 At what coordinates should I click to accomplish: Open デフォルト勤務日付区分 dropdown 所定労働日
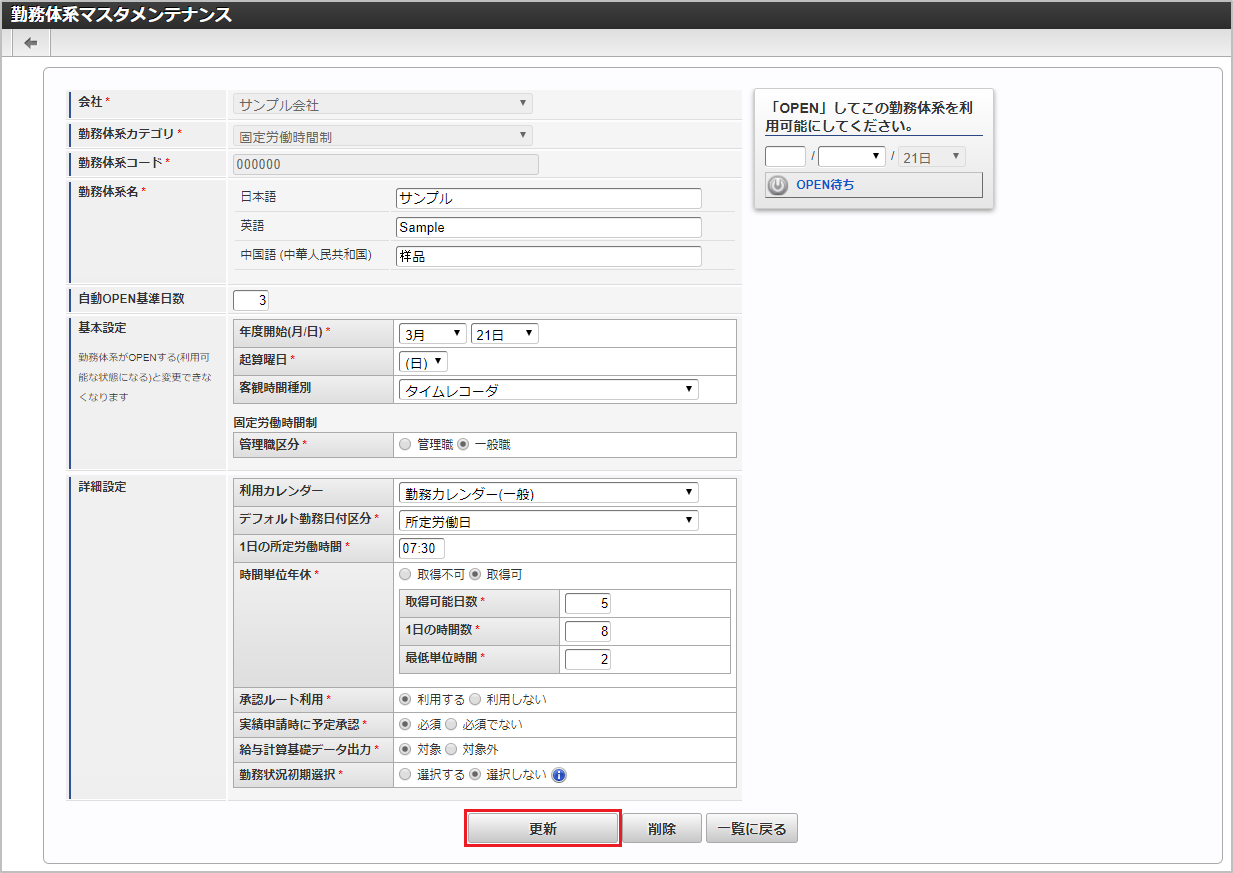tap(548, 520)
